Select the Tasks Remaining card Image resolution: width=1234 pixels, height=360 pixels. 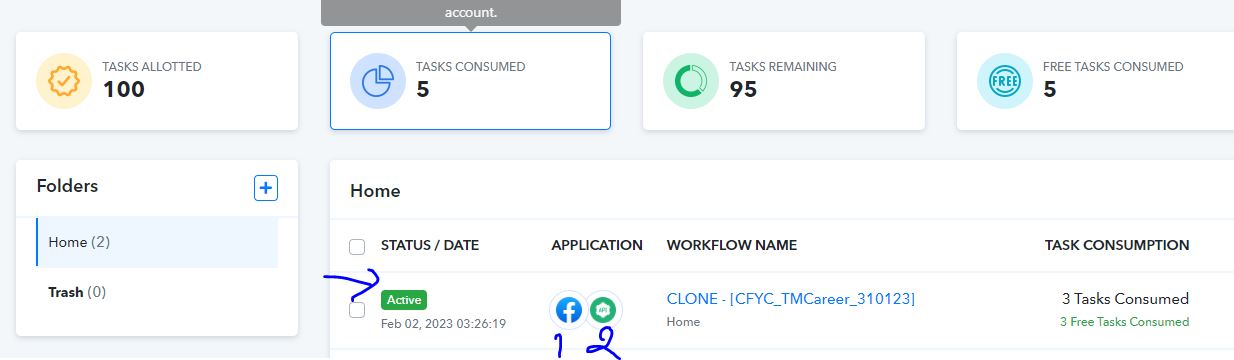784,81
